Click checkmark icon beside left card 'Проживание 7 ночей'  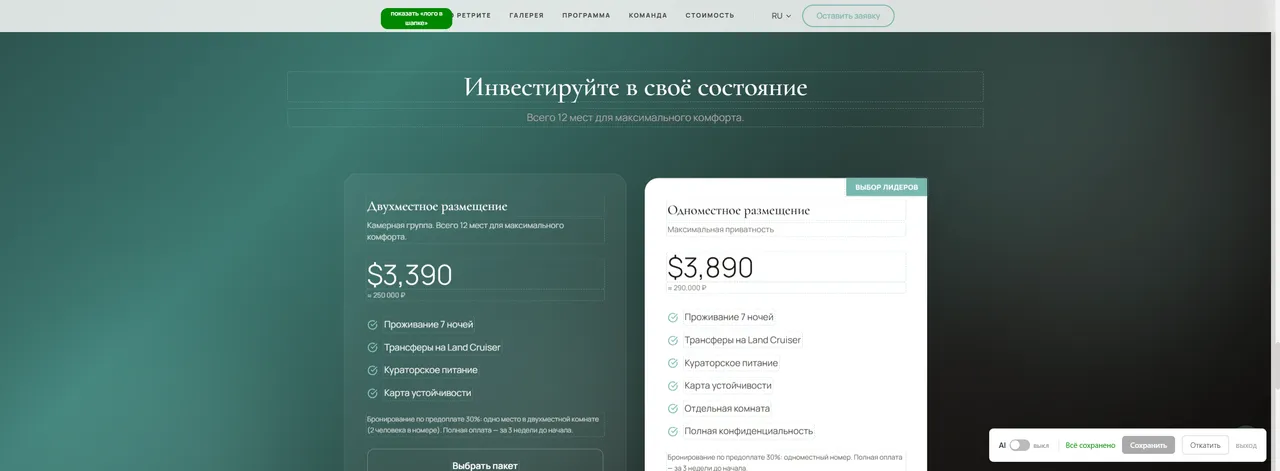click(x=372, y=325)
